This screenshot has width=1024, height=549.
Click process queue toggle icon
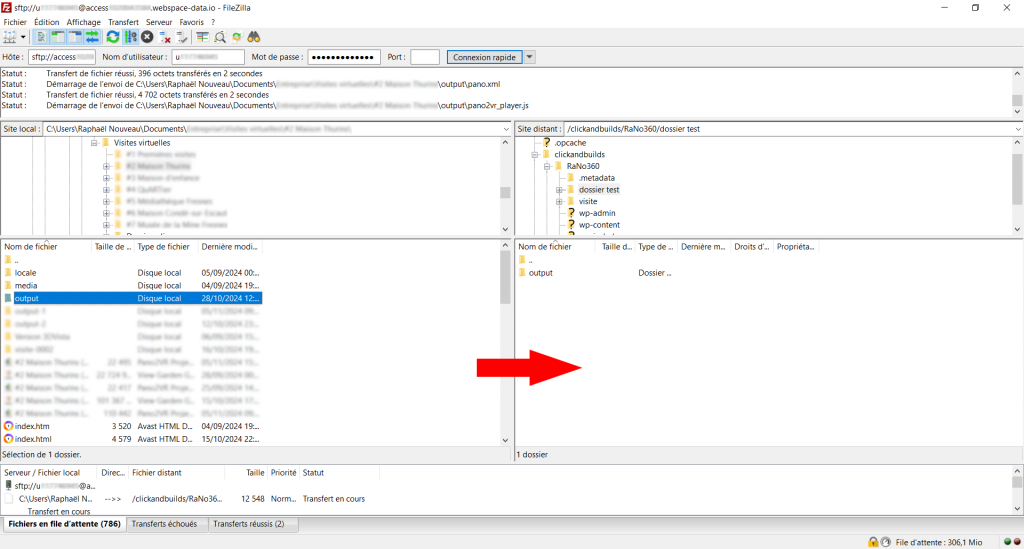130,37
